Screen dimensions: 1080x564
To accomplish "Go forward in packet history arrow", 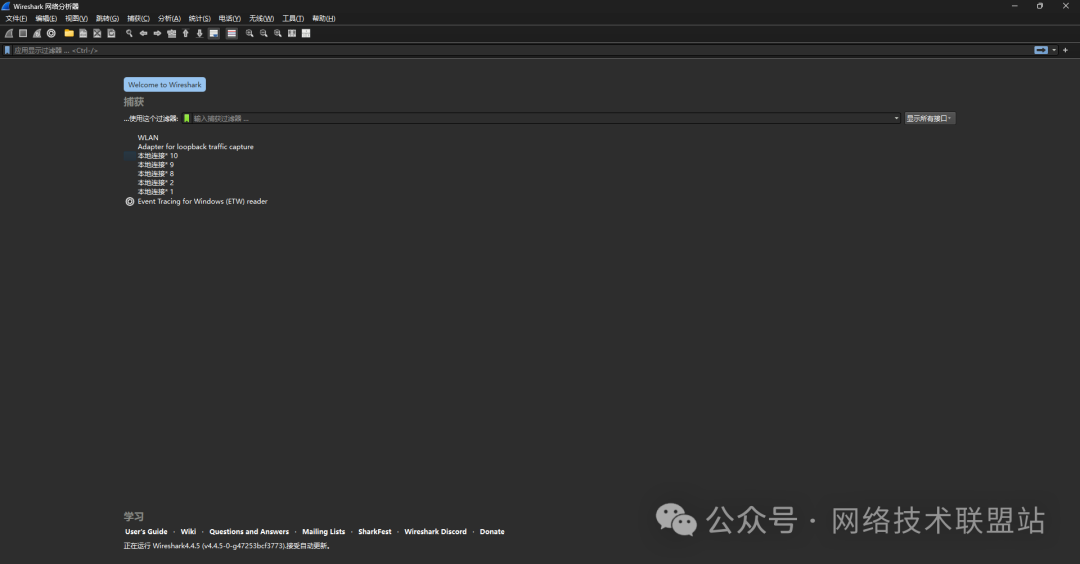I will click(157, 33).
